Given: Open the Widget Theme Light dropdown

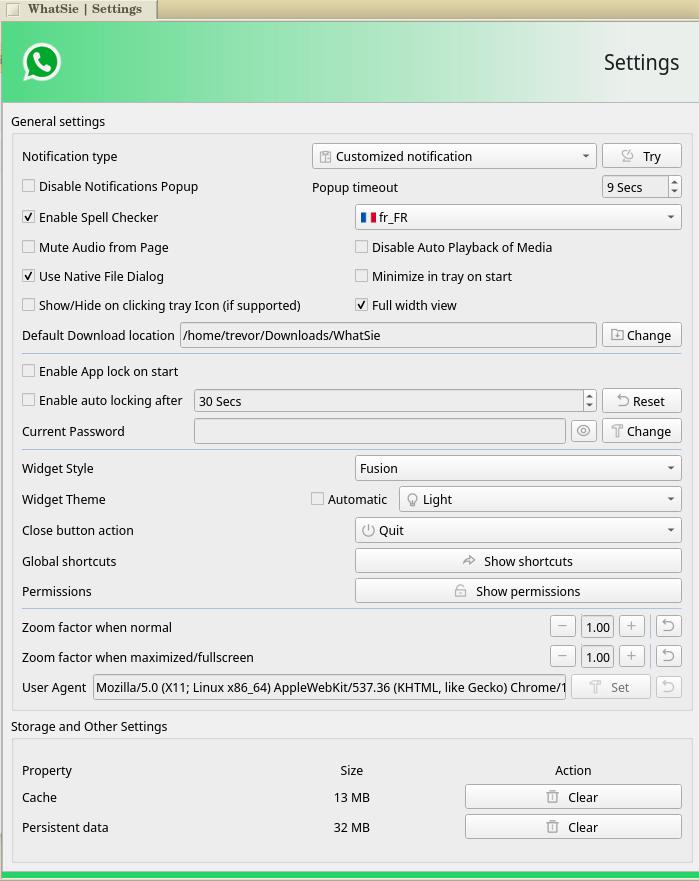Looking at the screenshot, I should [540, 499].
